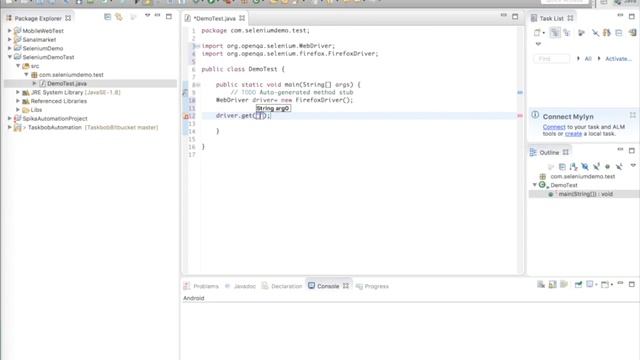Click the error marker on line 12

click(186, 116)
